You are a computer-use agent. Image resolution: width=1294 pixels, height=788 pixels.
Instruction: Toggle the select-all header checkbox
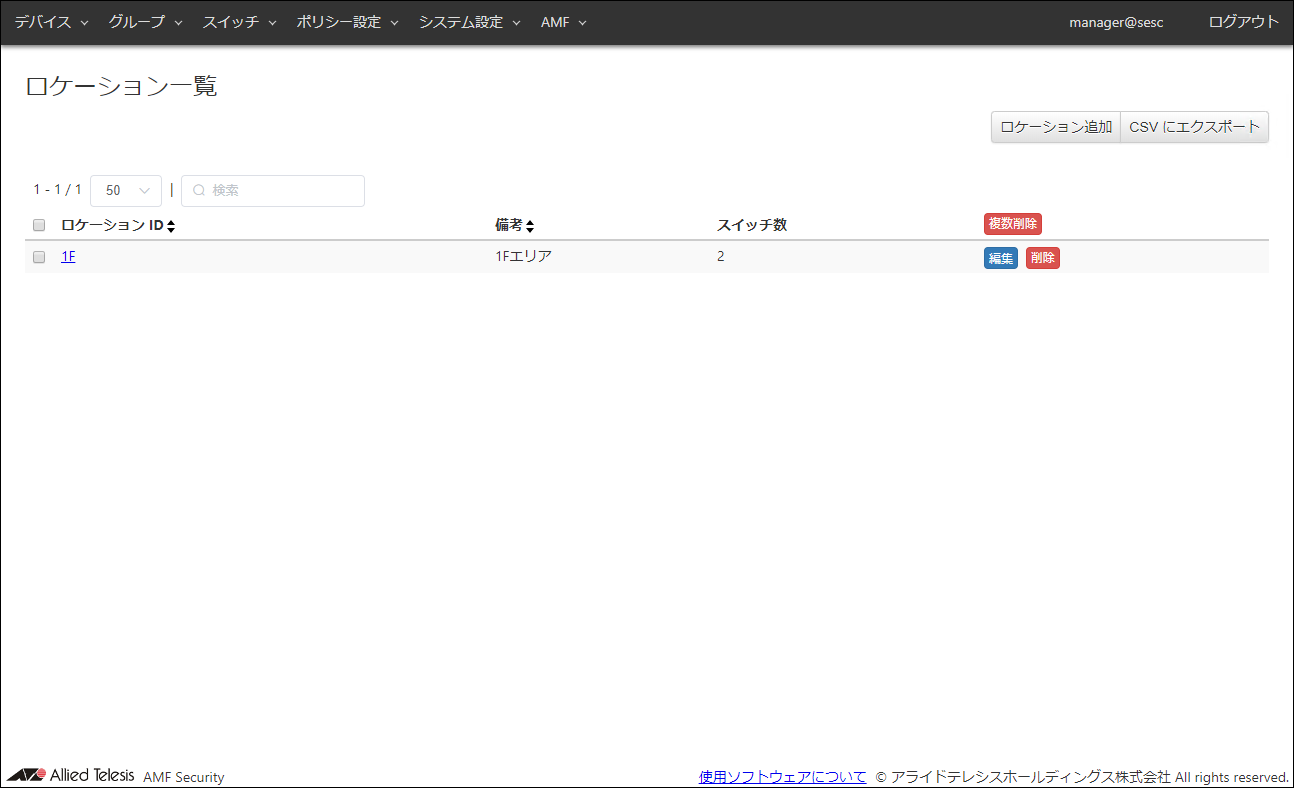point(39,225)
